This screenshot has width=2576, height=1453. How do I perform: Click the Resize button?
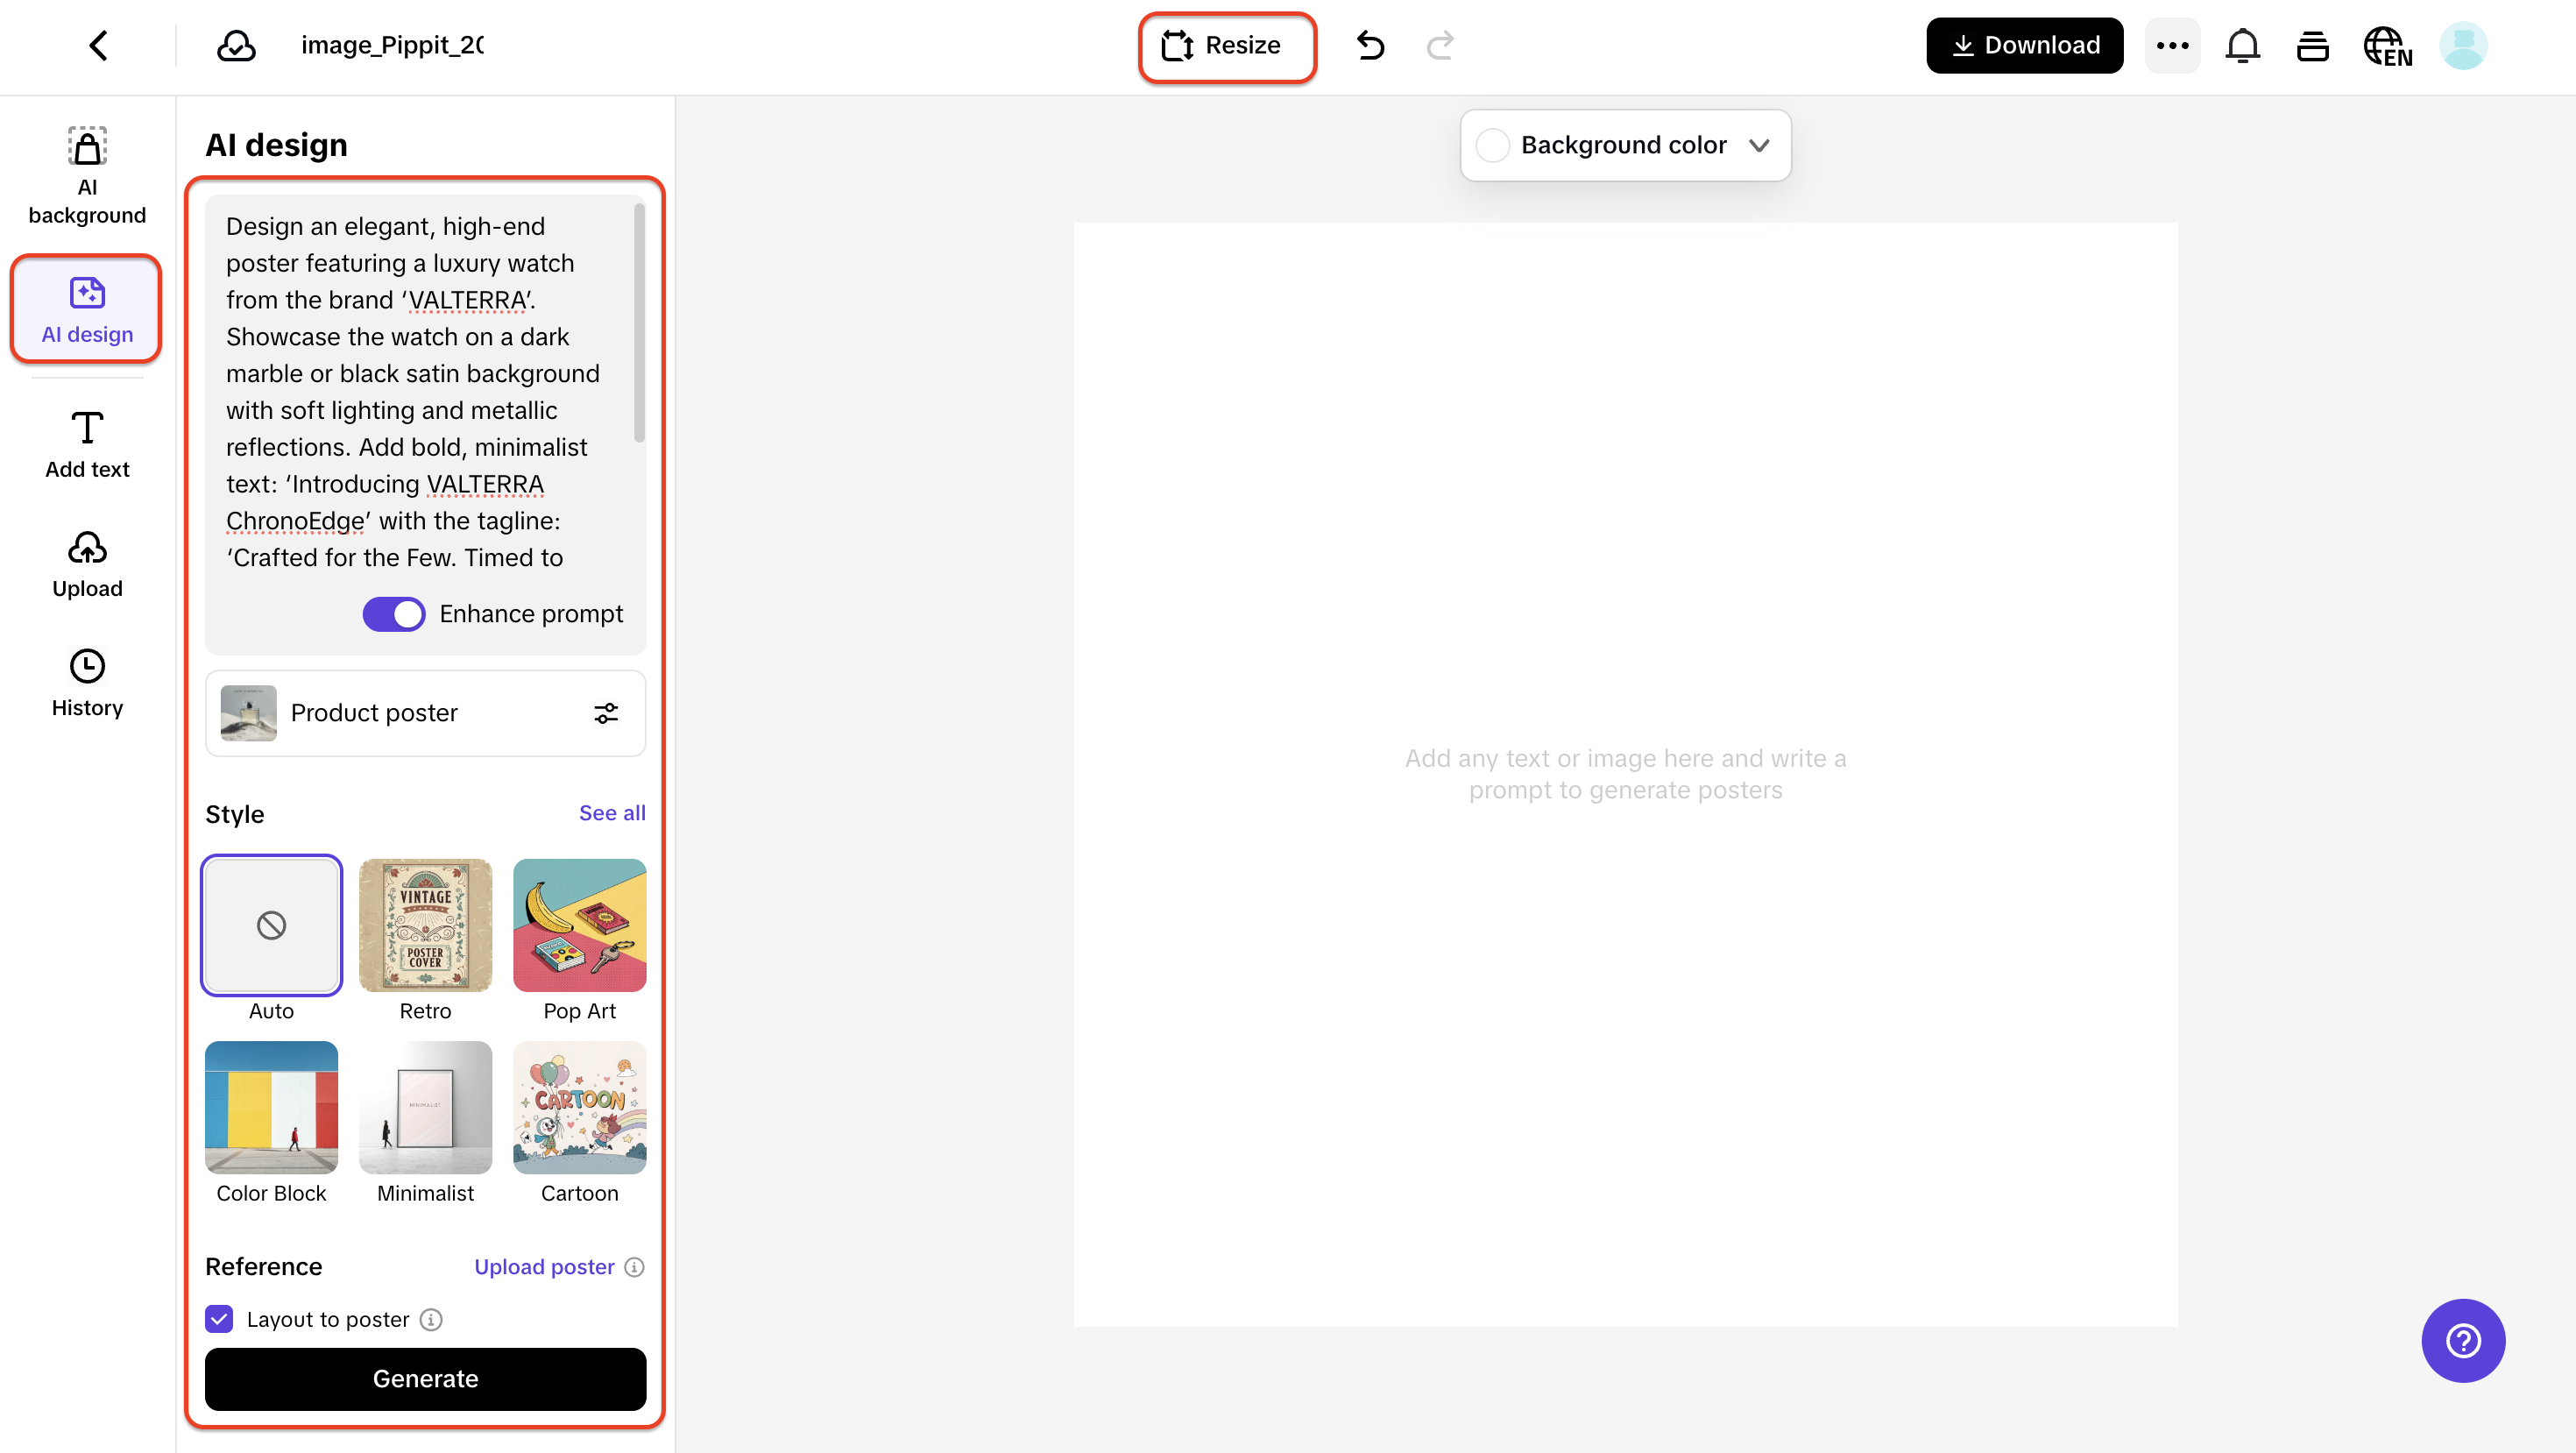pyautogui.click(x=1227, y=45)
